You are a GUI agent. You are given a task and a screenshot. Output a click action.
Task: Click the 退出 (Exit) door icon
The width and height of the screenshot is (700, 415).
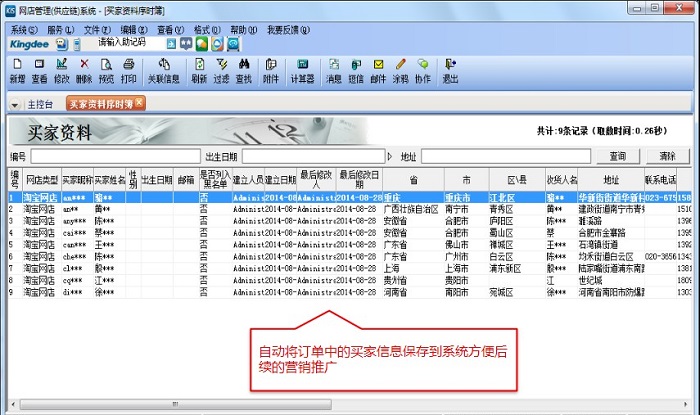450,71
